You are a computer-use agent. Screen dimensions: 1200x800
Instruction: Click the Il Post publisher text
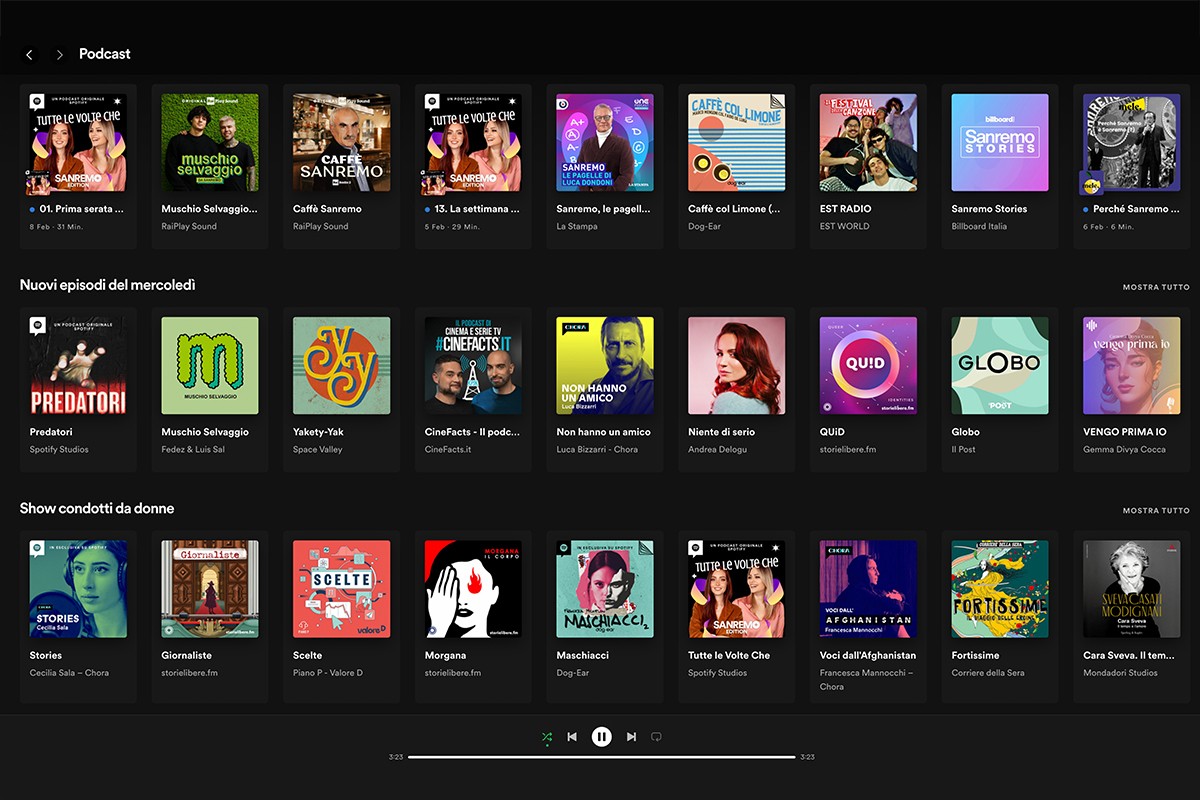[963, 450]
